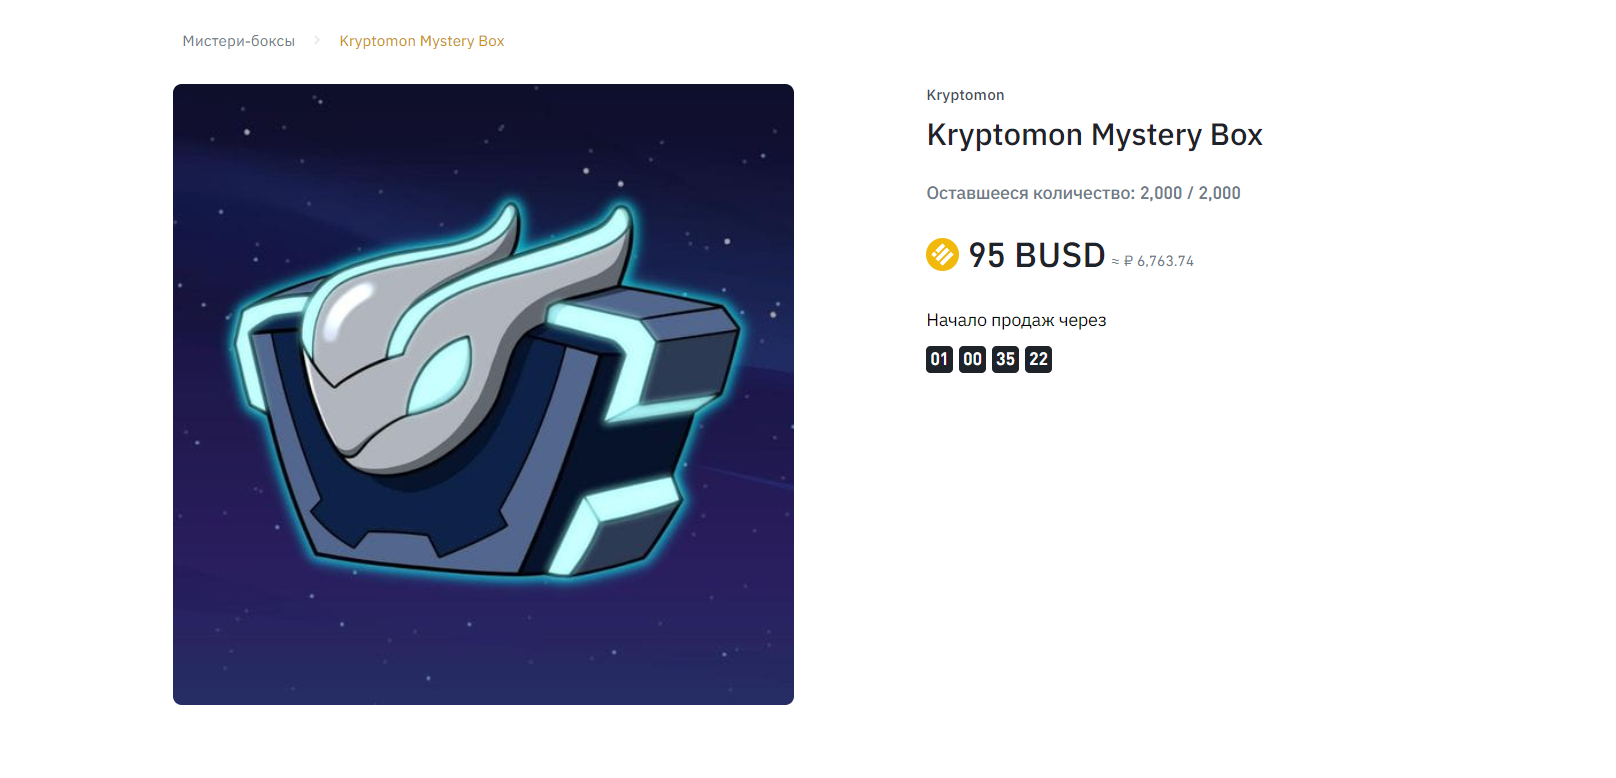1616x778 pixels.
Task: Click the yellow BUSD coin icon
Action: click(x=942, y=255)
